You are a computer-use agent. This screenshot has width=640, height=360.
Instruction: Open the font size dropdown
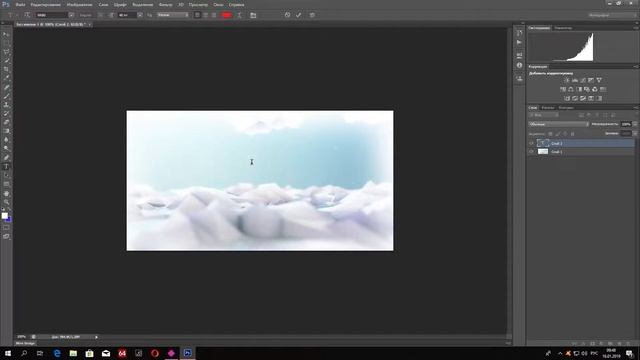point(140,15)
